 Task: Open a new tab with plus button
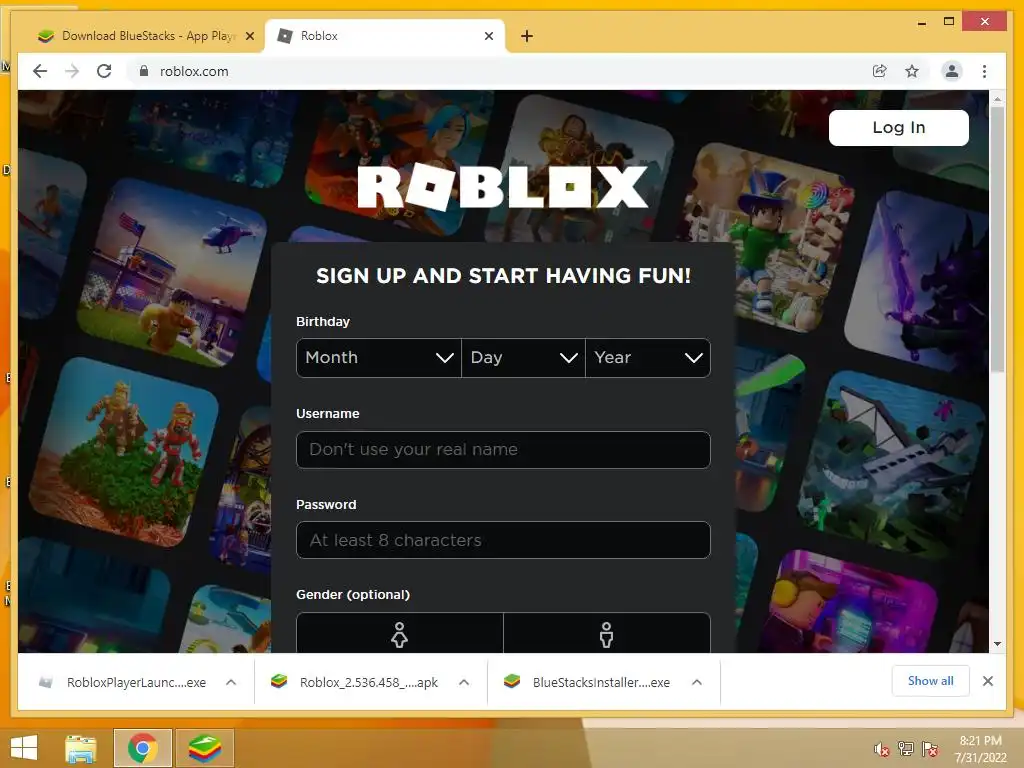point(527,36)
